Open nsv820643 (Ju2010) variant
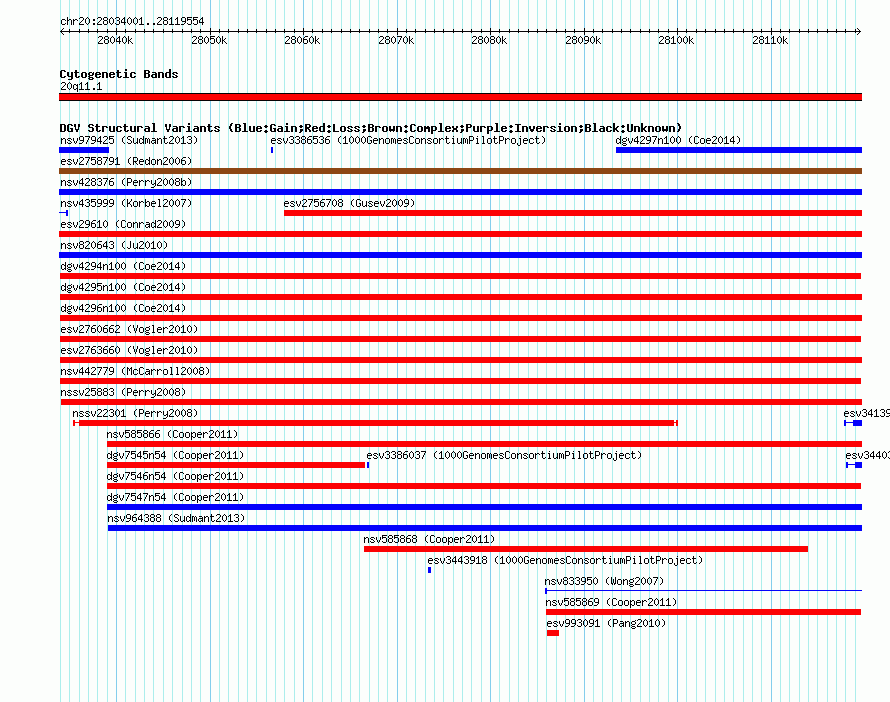This screenshot has height=702, width=890. pos(114,245)
